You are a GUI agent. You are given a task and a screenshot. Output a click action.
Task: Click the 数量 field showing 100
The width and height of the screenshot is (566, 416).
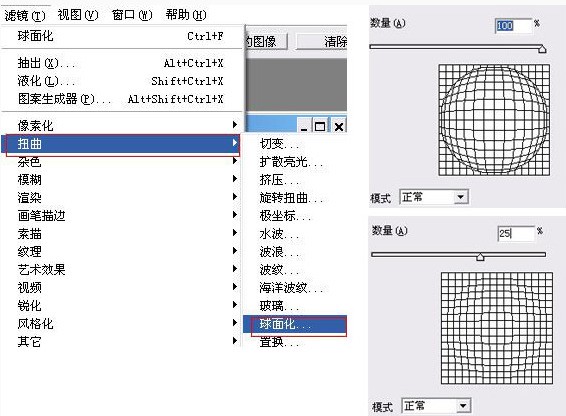(513, 26)
